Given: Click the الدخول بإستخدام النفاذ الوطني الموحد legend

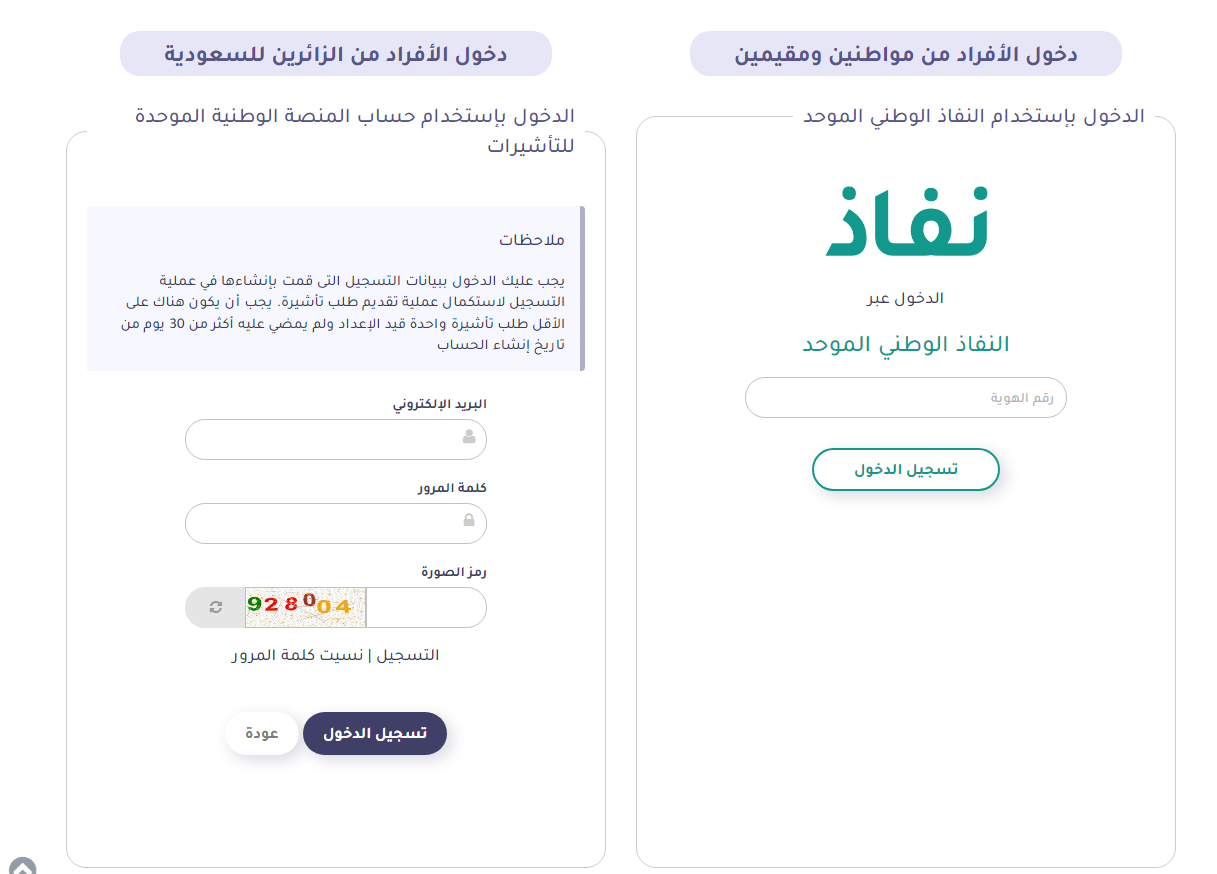Looking at the screenshot, I should (x=974, y=117).
